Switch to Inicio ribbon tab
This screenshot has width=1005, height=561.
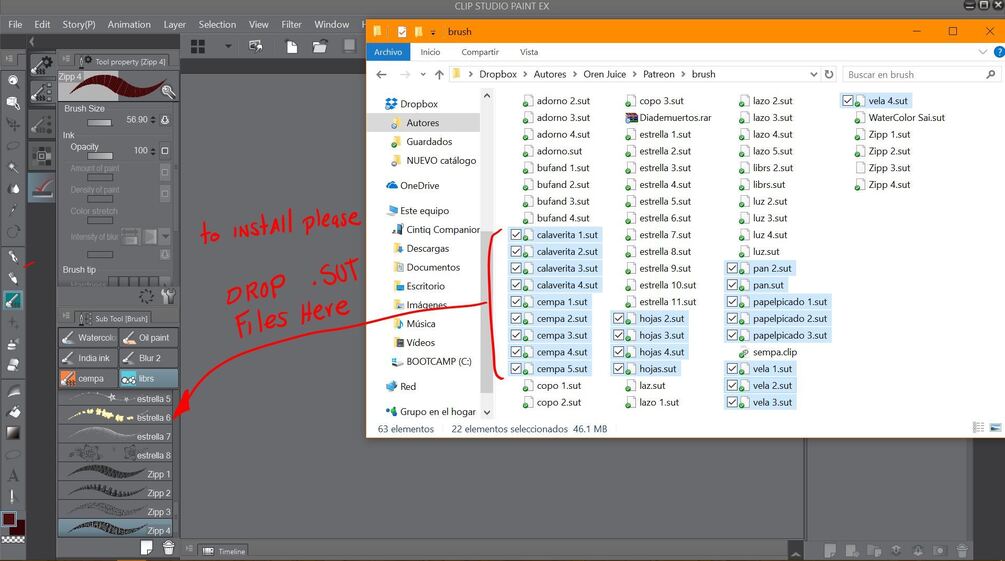(430, 52)
